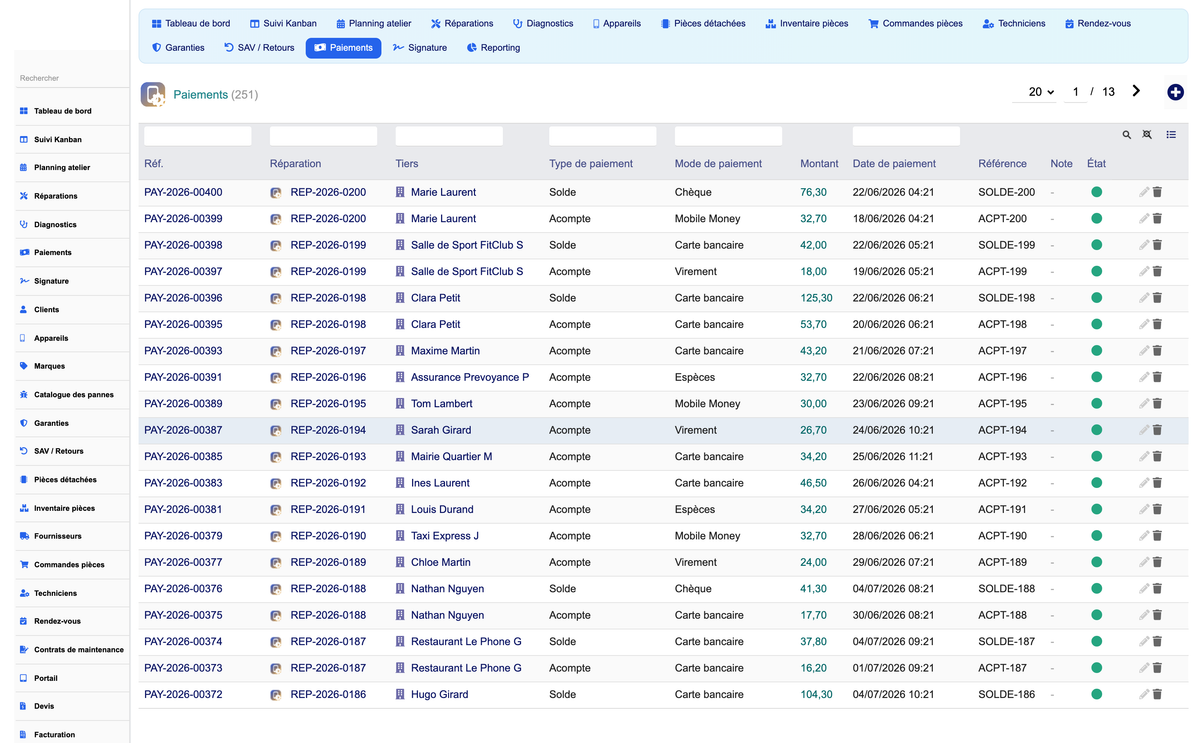Viewport: 1200px width, 743px height.
Task: Open the page size dropdown showing 20
Action: coord(1041,92)
